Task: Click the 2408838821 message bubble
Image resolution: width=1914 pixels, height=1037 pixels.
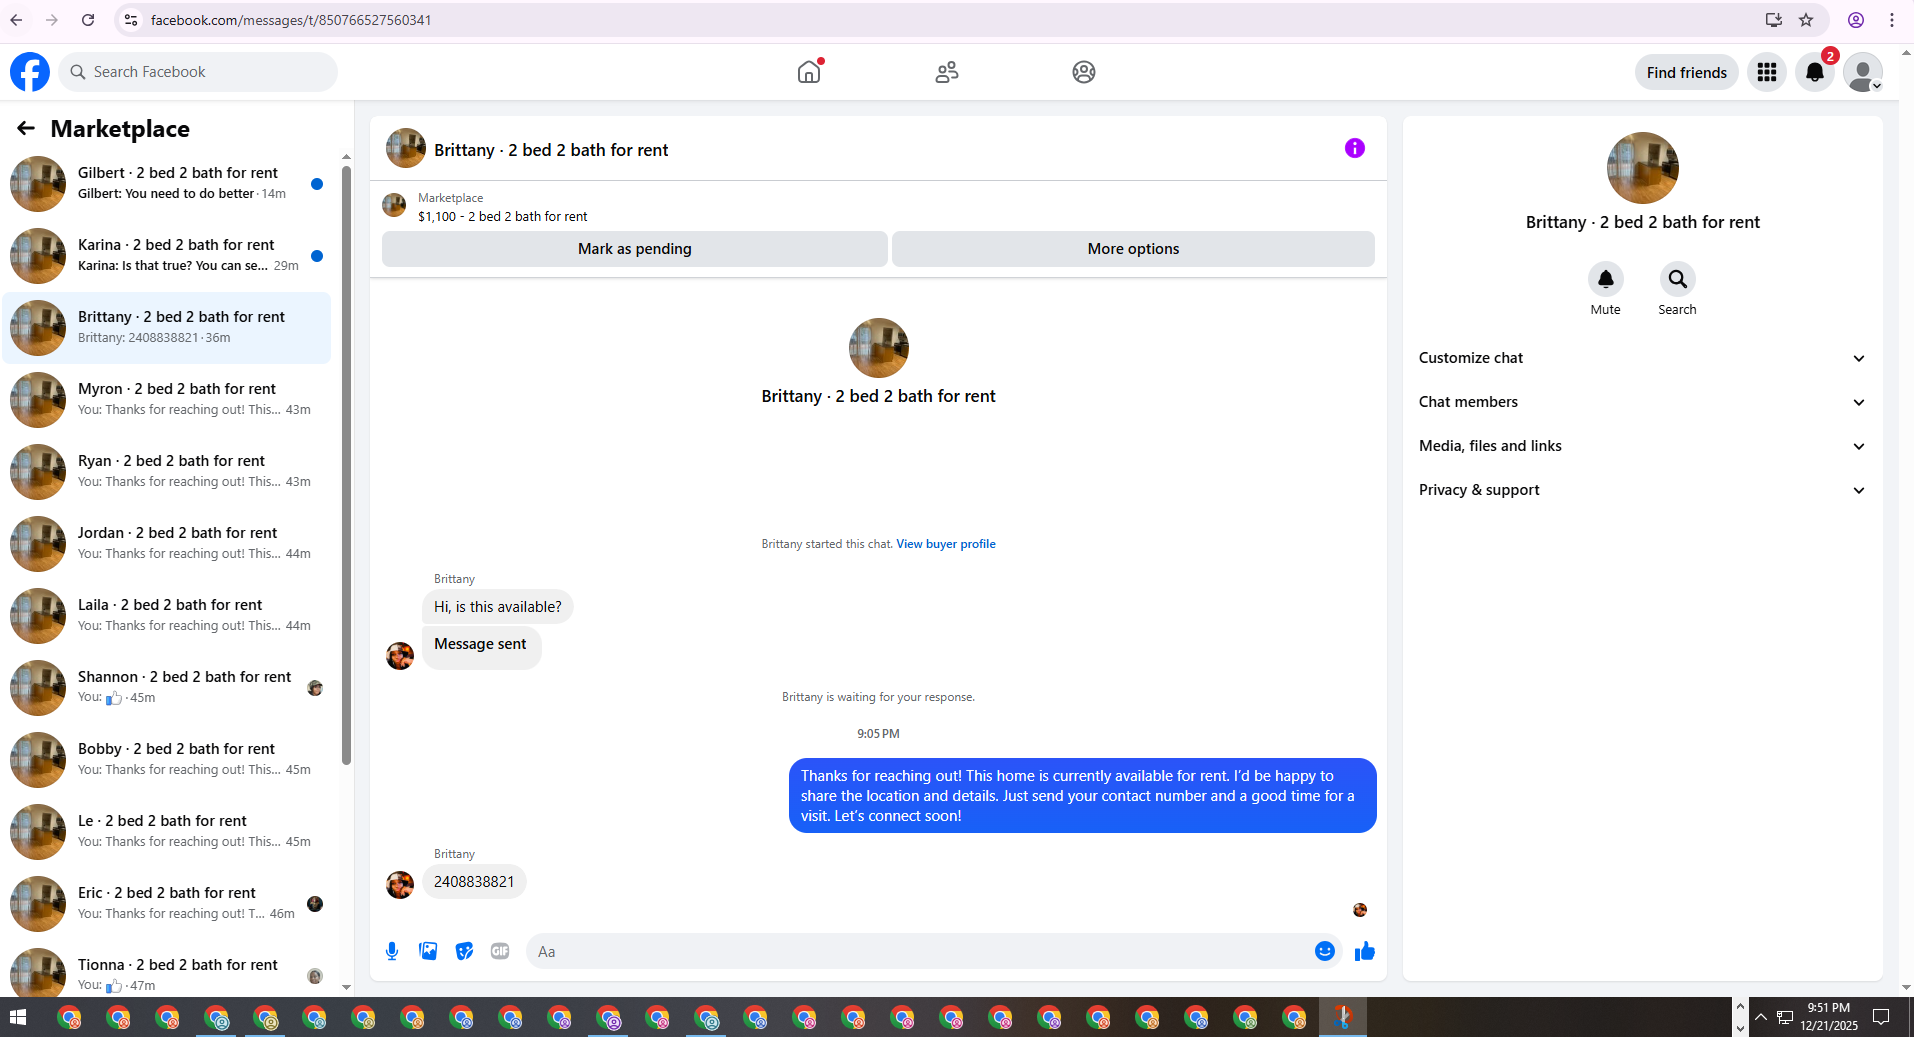Action: (x=474, y=882)
